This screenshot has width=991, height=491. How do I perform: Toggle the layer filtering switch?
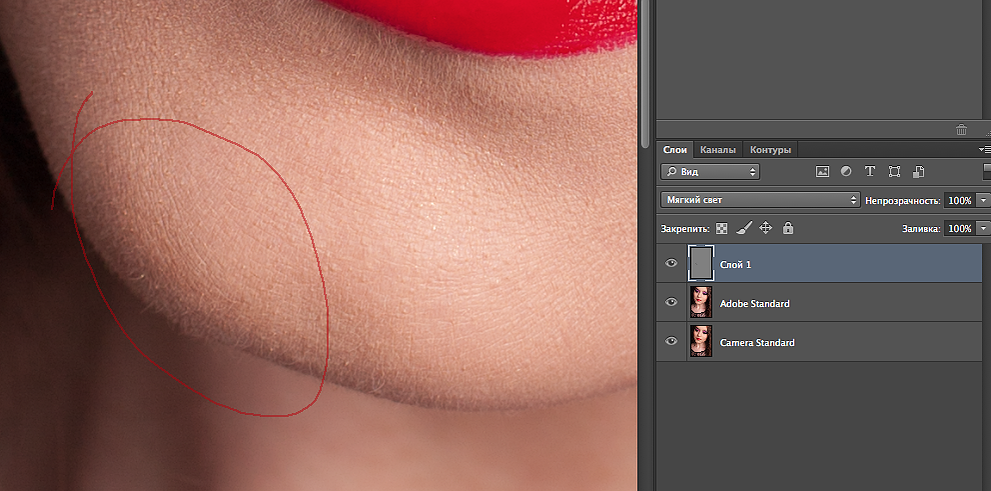pyautogui.click(x=987, y=171)
